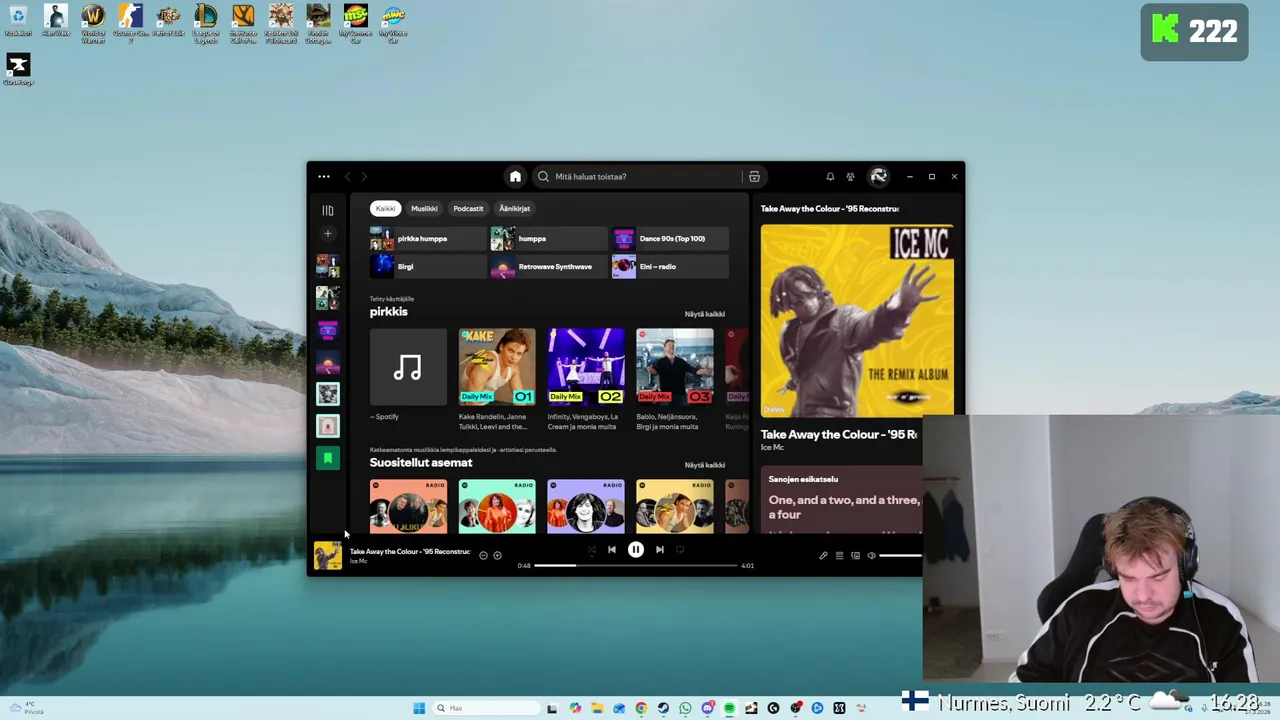
Task: Click now-playing album thumbnail in player bar
Action: pos(327,556)
